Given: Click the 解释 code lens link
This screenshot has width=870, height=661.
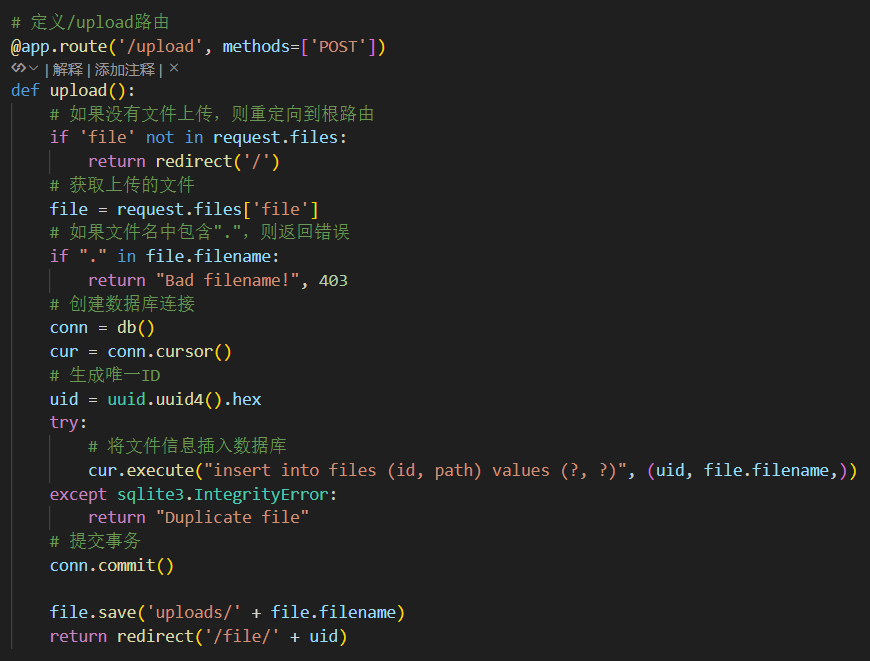Looking at the screenshot, I should pos(68,70).
